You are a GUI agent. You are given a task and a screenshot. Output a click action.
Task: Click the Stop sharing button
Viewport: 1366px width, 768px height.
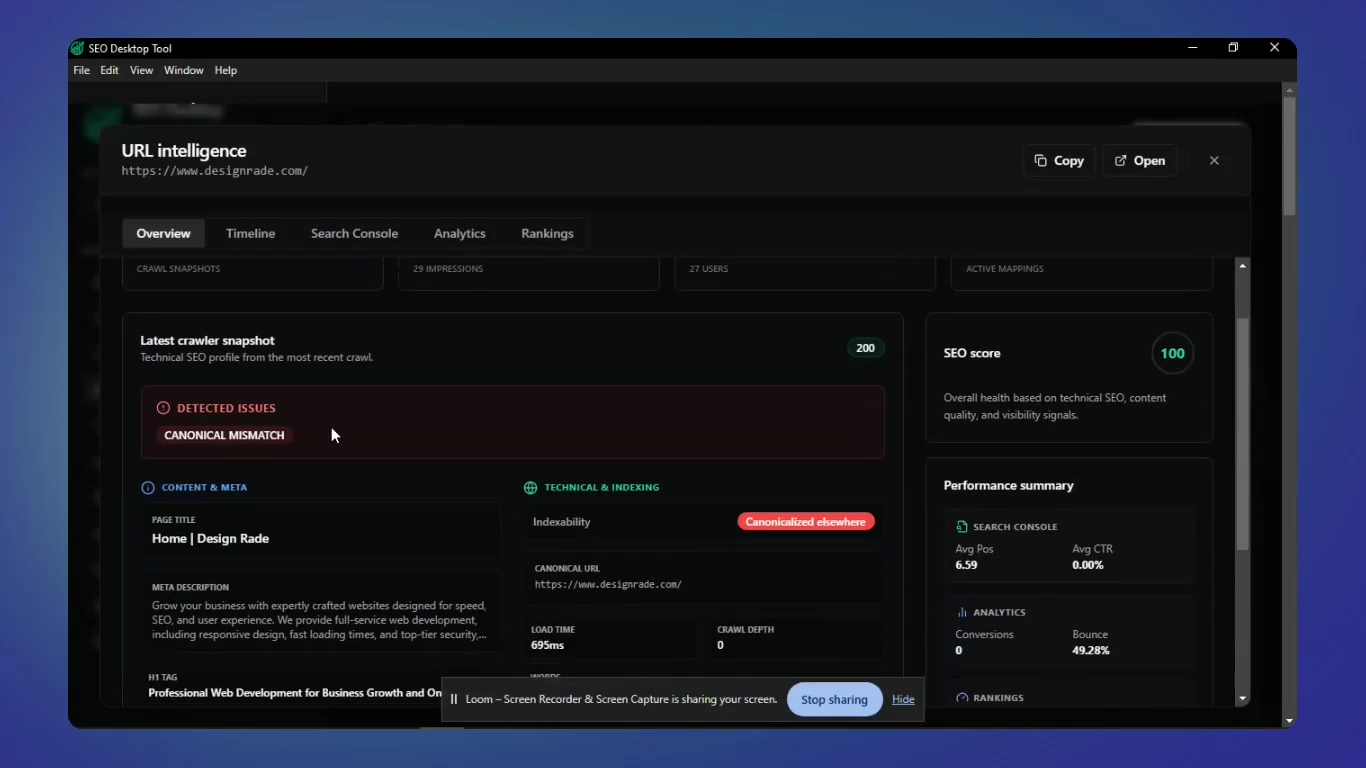tap(835, 700)
